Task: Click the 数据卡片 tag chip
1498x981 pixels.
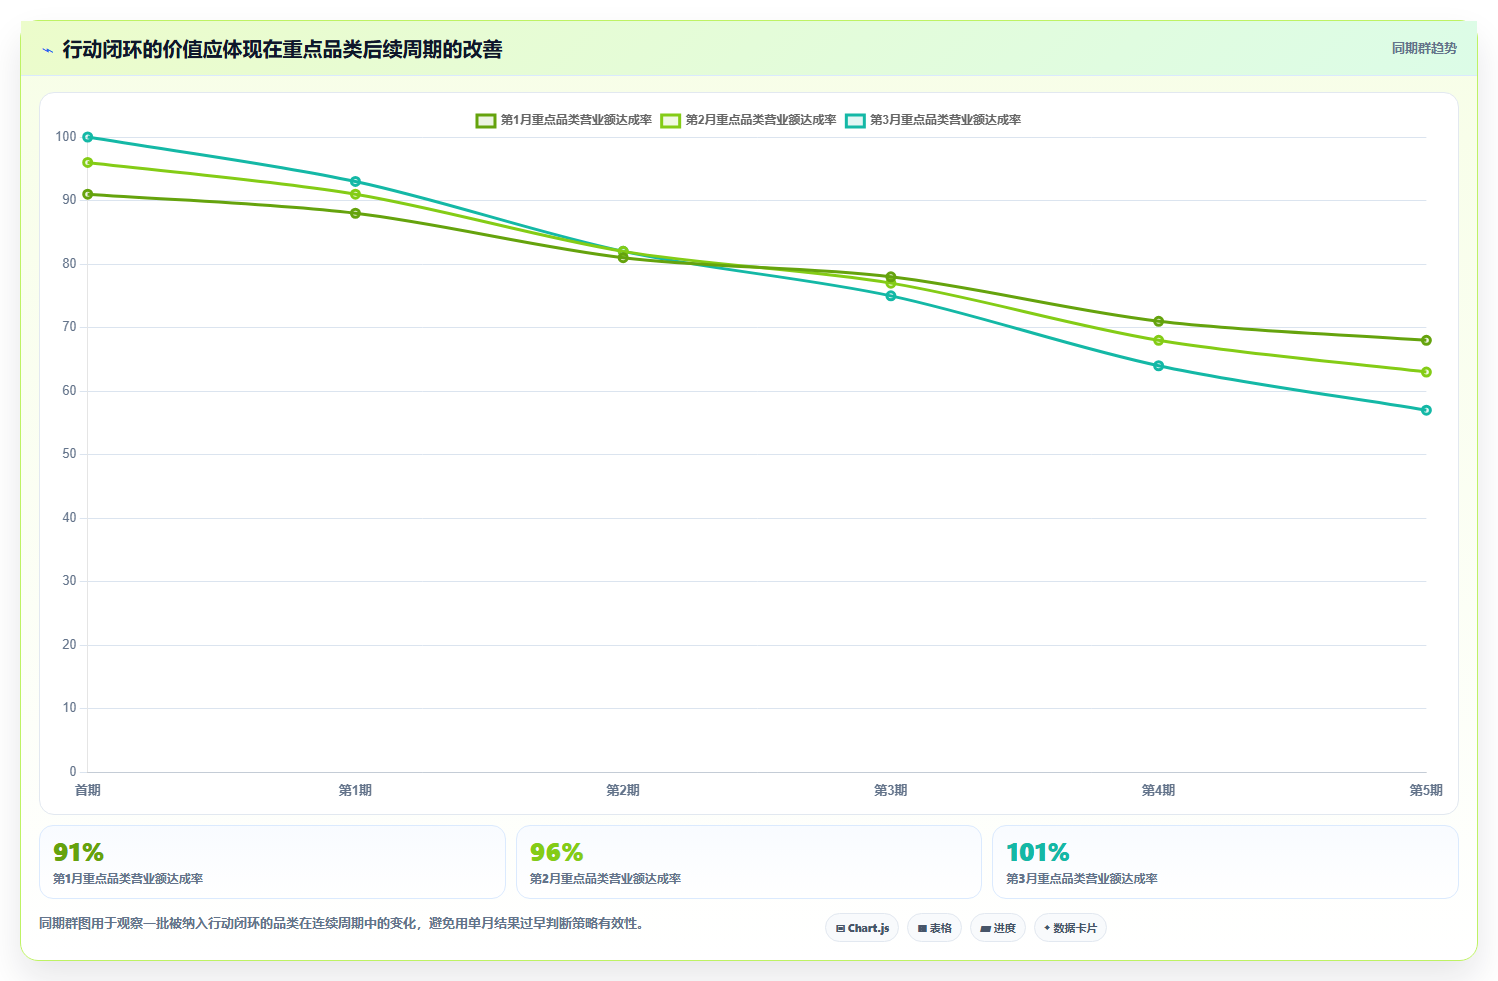Action: [1070, 928]
